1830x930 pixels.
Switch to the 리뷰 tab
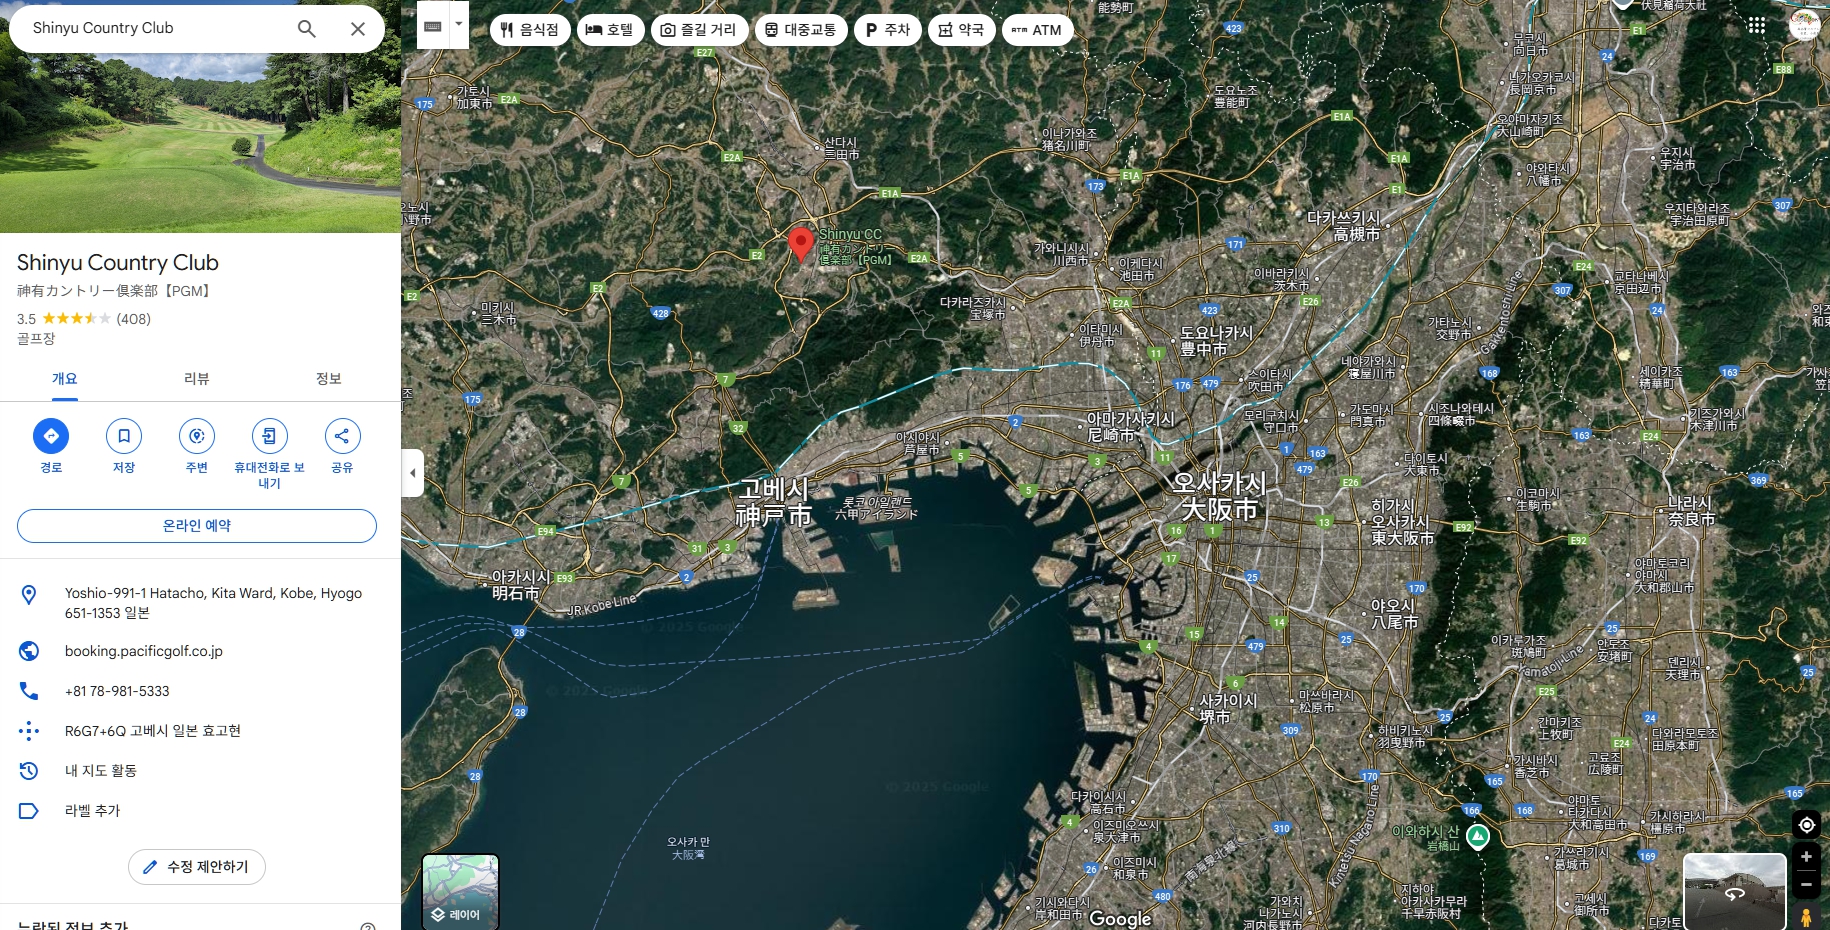pos(197,379)
